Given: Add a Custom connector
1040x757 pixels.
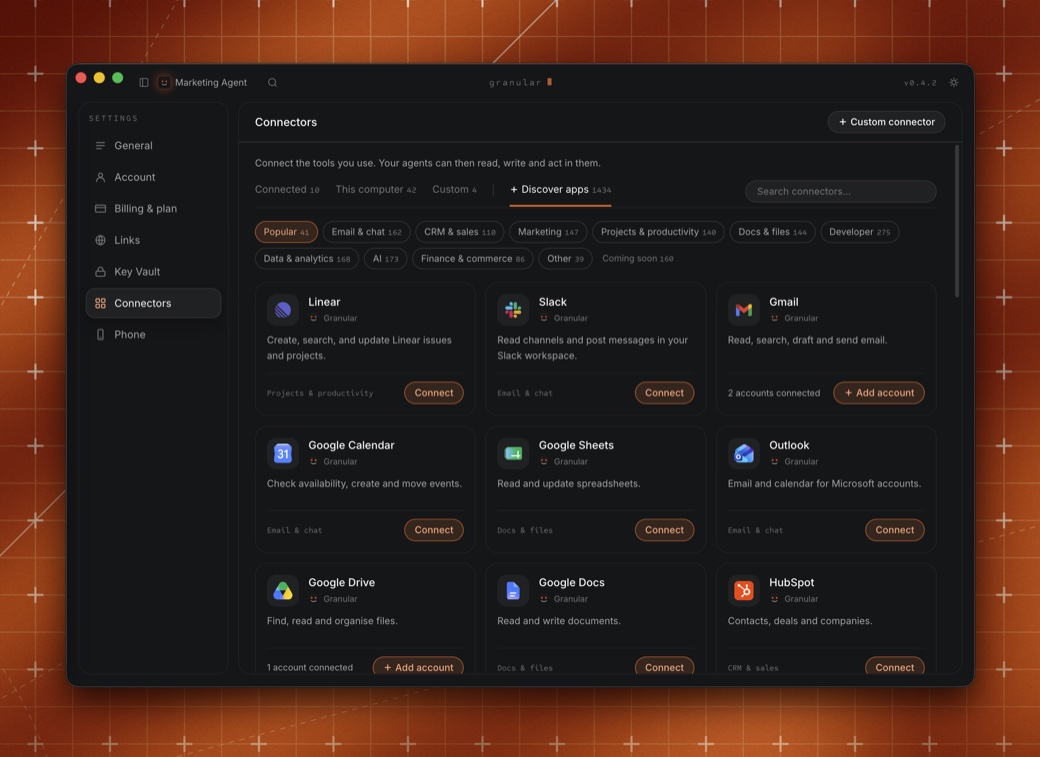Looking at the screenshot, I should click(886, 122).
